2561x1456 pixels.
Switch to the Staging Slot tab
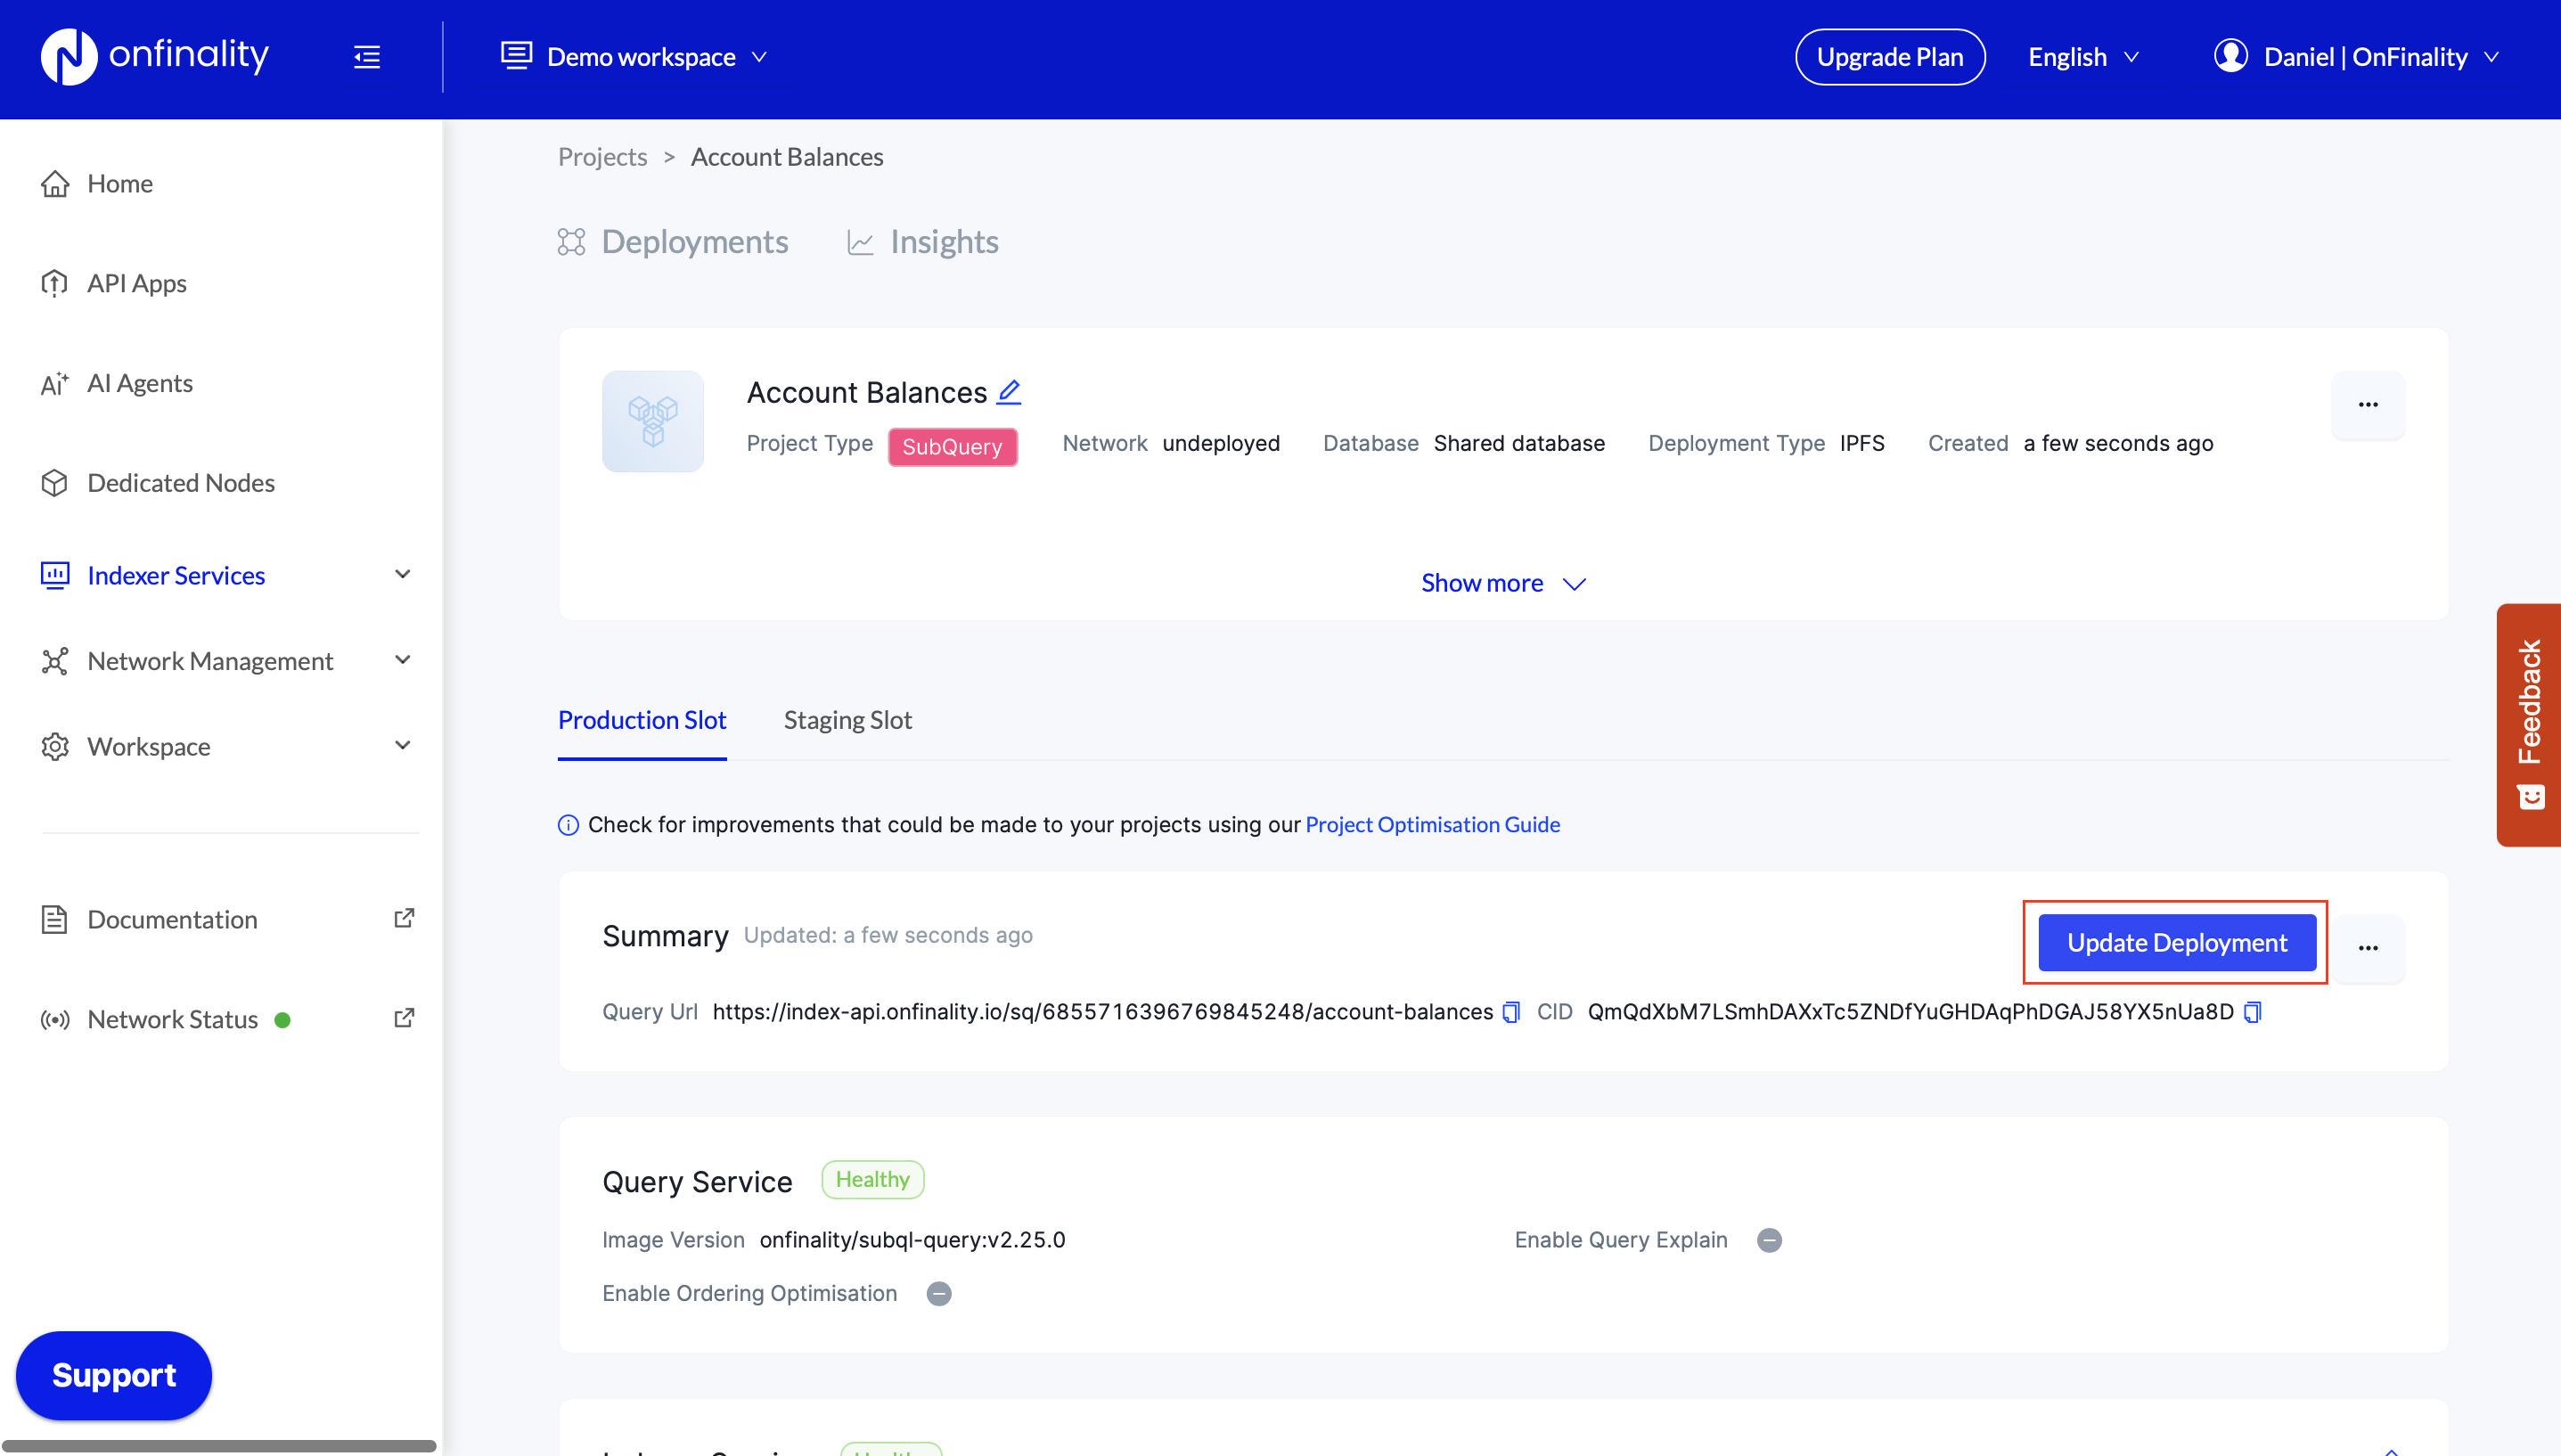tap(847, 719)
